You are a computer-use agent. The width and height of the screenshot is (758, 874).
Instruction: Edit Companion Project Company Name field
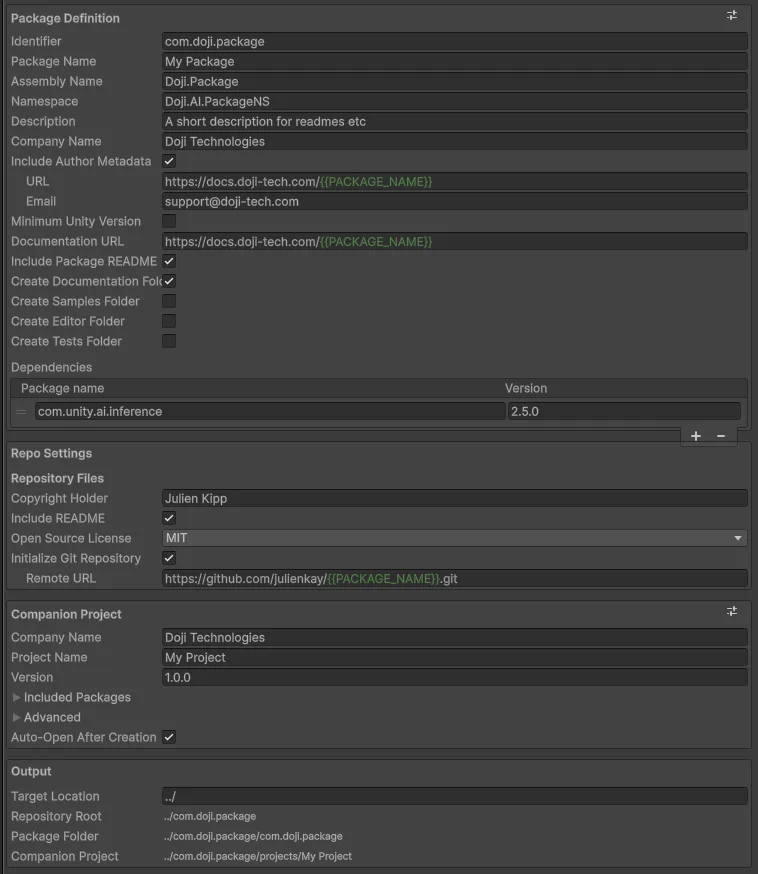[x=455, y=637]
